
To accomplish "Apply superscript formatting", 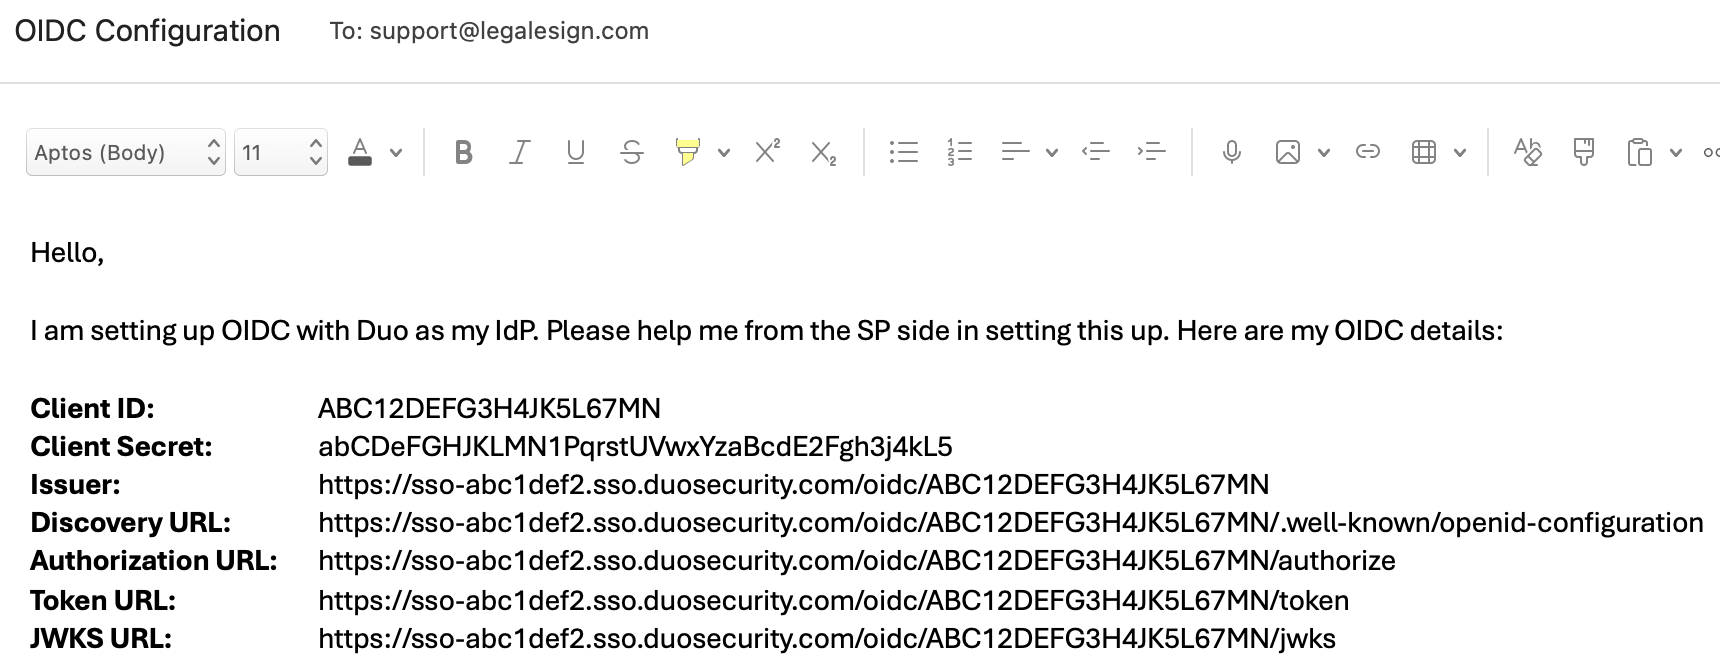I will click(766, 150).
